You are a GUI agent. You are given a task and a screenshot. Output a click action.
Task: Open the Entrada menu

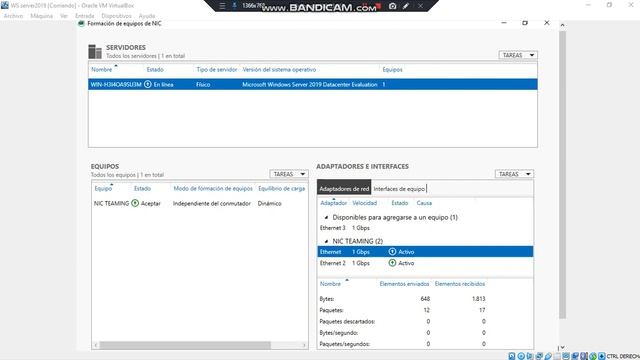[84, 16]
